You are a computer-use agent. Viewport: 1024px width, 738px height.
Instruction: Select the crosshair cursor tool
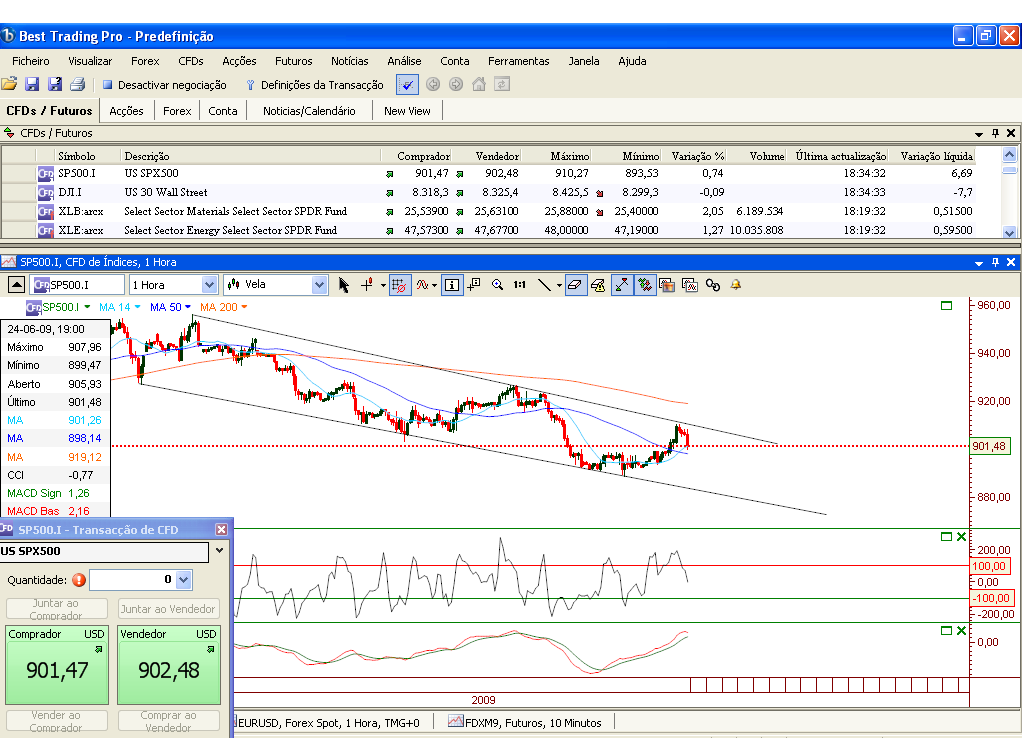coord(367,285)
